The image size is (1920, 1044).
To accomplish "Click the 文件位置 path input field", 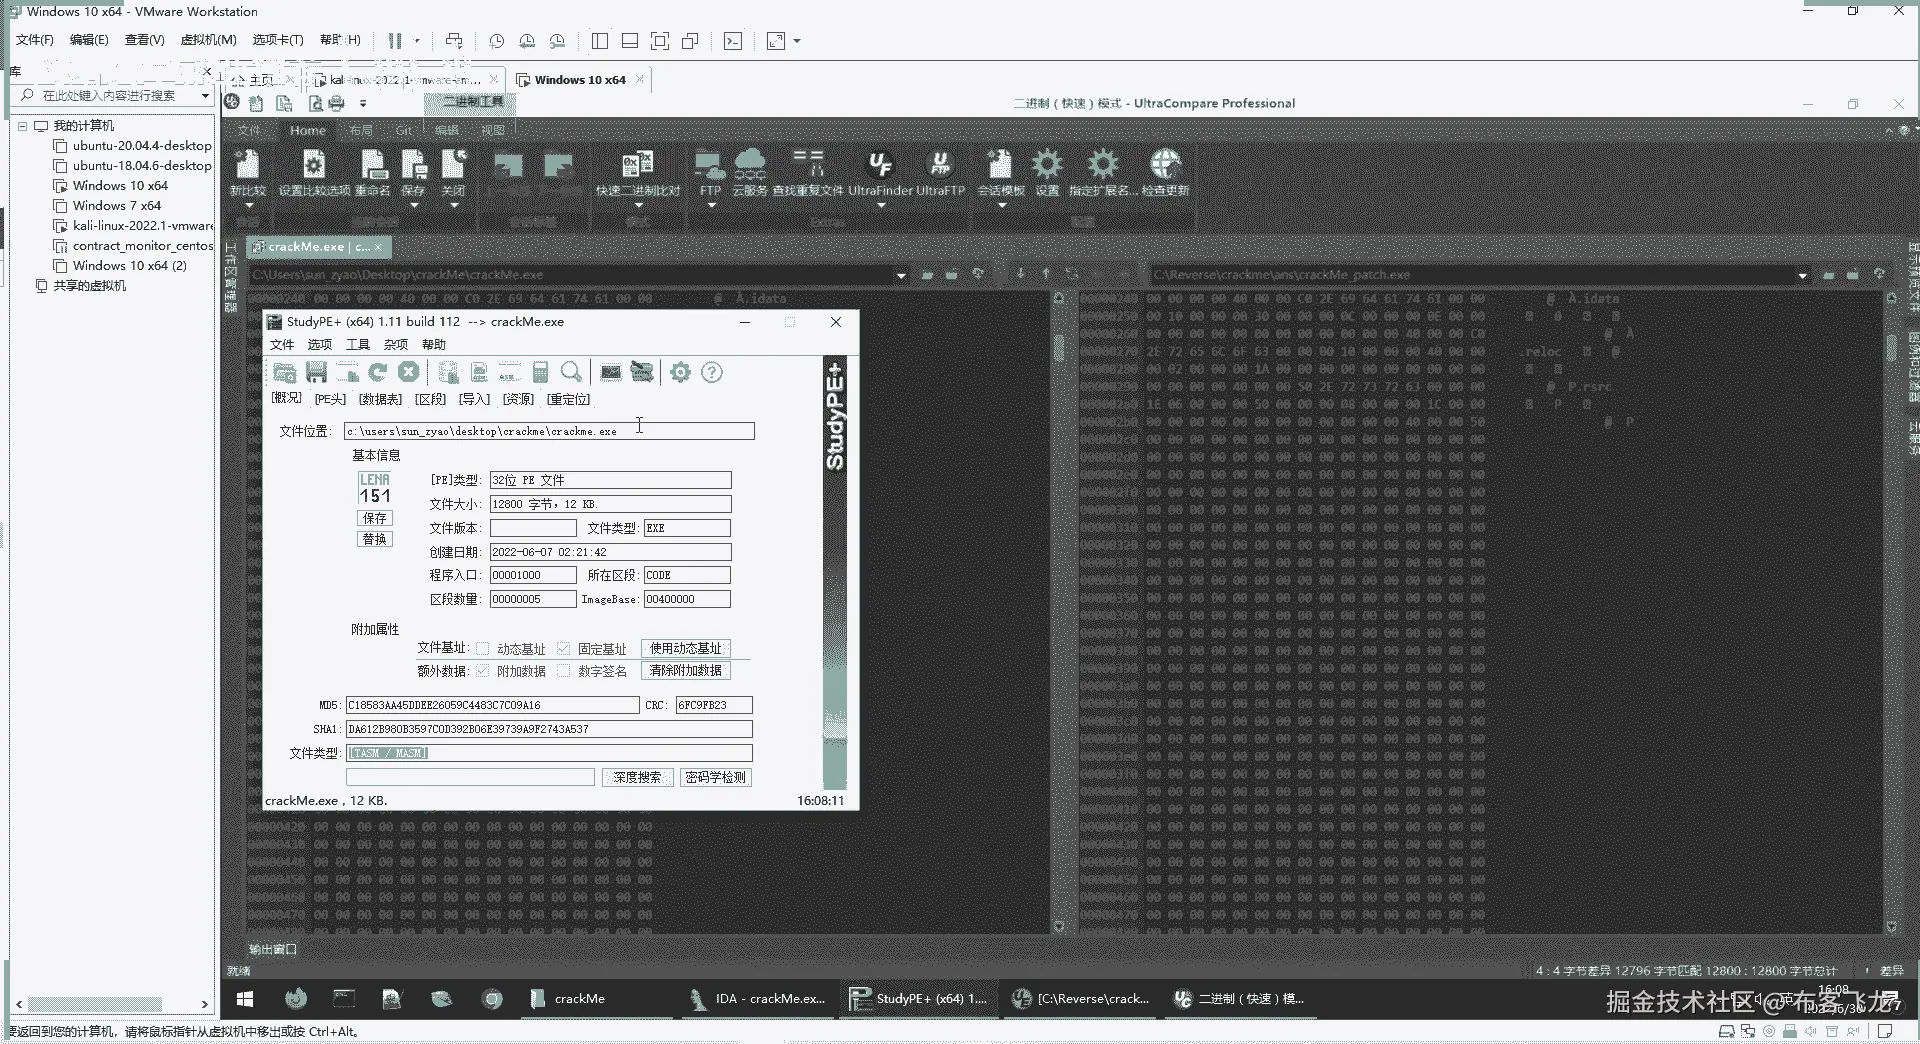I will pos(549,431).
